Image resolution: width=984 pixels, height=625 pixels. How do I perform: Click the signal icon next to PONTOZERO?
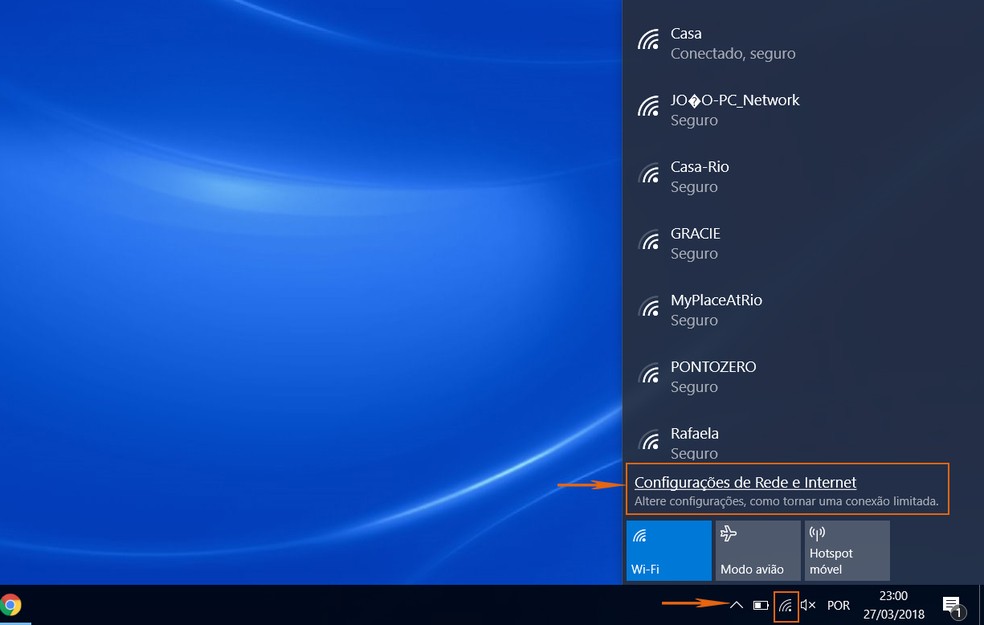click(x=650, y=375)
